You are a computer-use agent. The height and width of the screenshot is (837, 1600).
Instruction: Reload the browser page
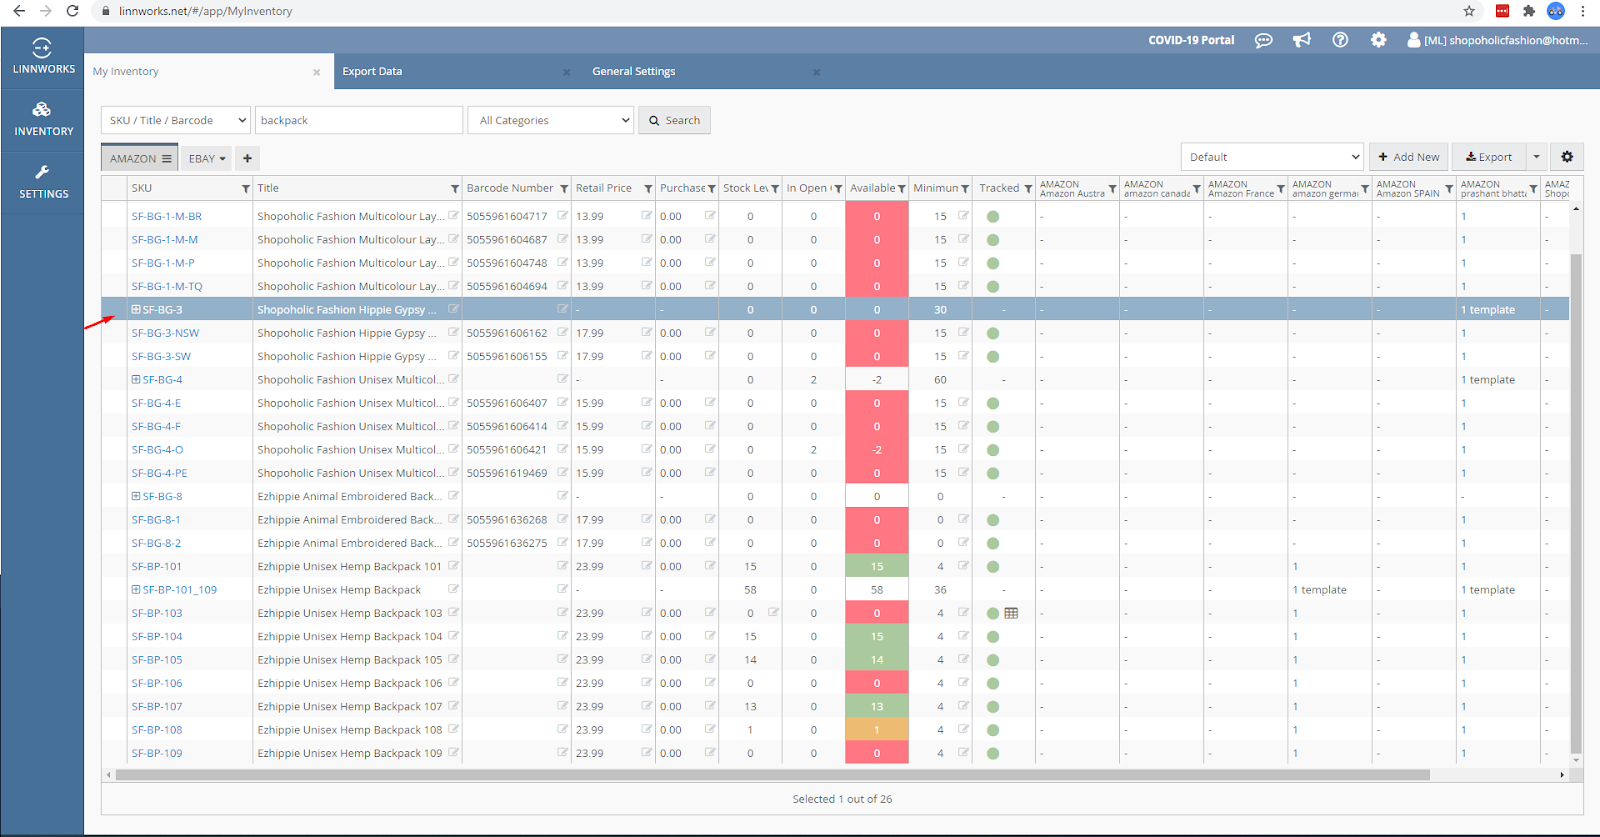coord(72,11)
